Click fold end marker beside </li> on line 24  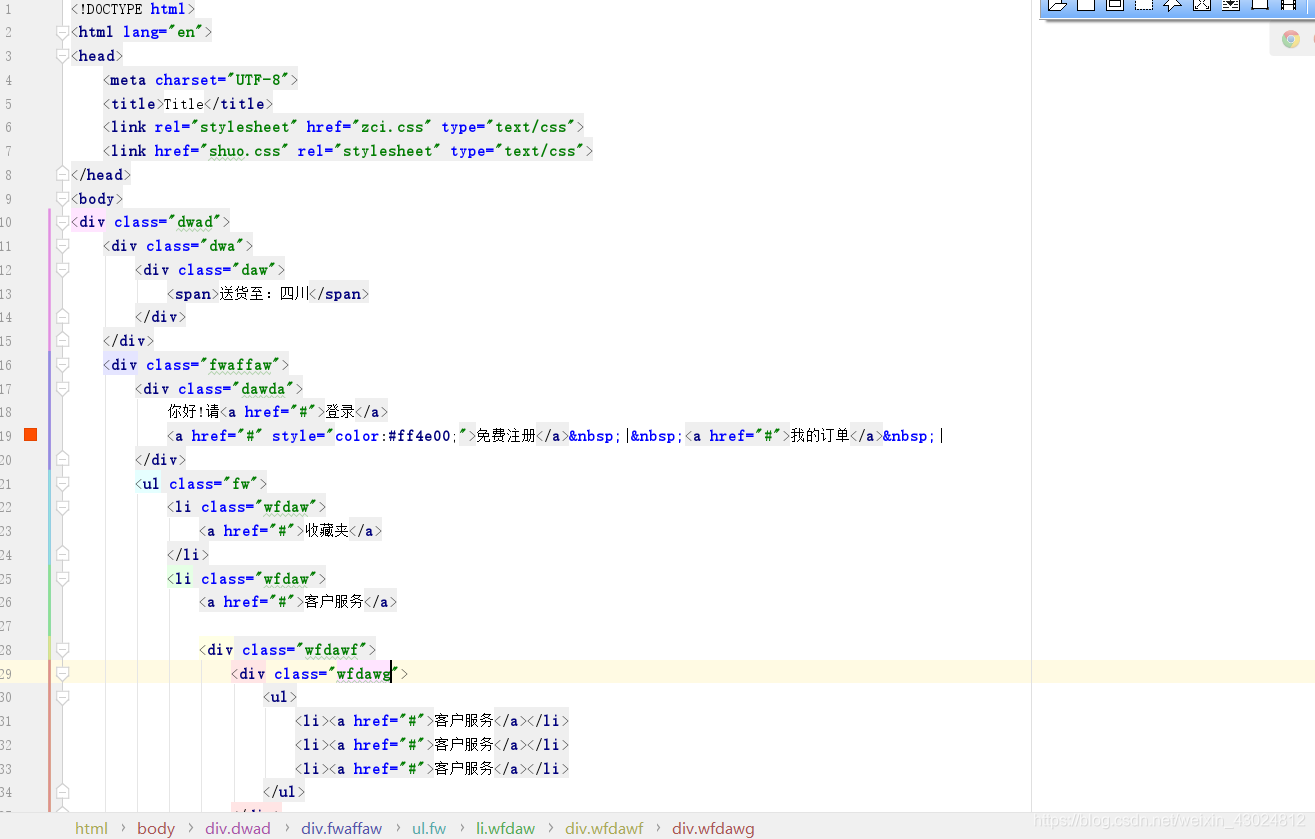[63, 555]
